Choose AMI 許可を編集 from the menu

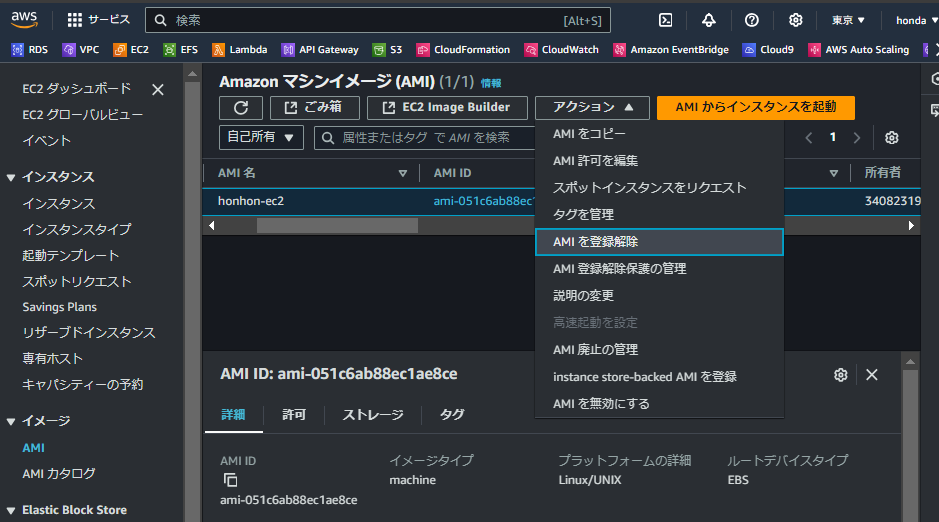[659, 161]
